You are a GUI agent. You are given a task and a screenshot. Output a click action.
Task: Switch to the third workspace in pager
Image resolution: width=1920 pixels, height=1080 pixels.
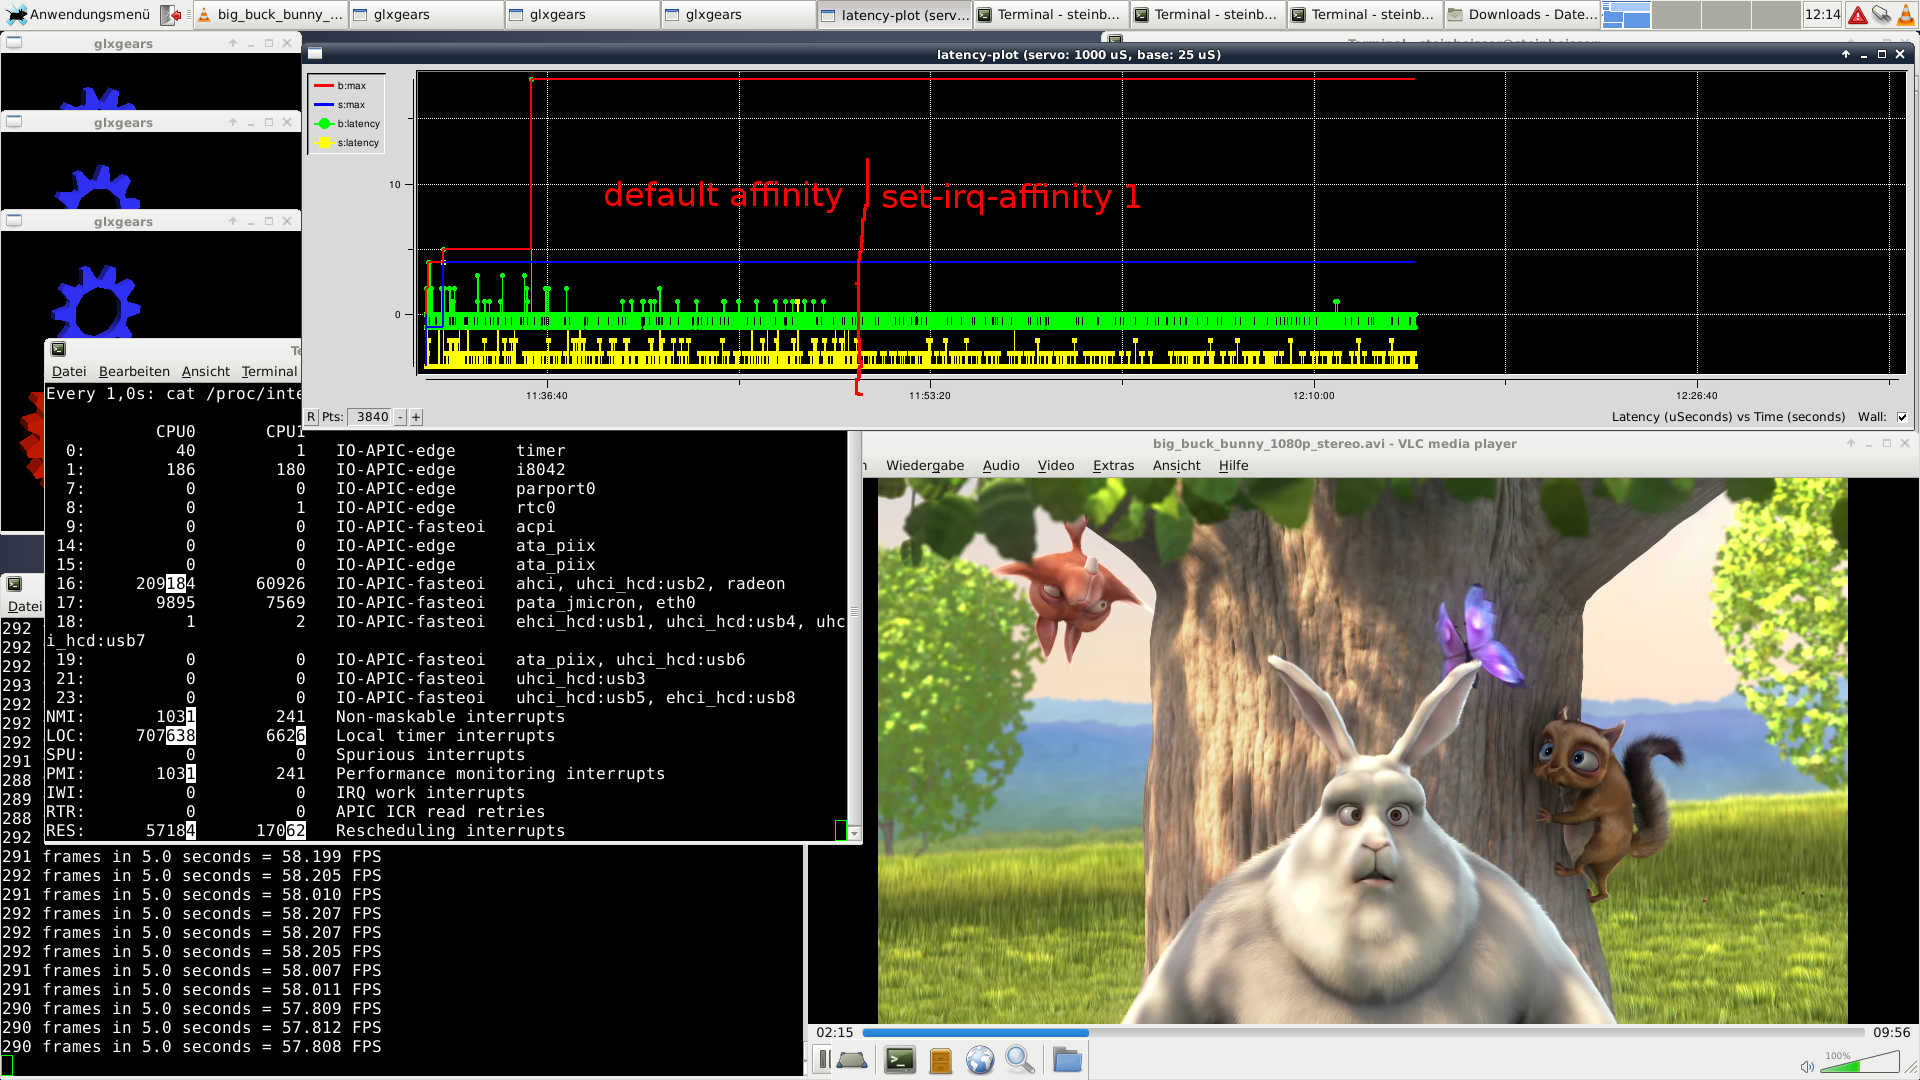pyautogui.click(x=1726, y=14)
